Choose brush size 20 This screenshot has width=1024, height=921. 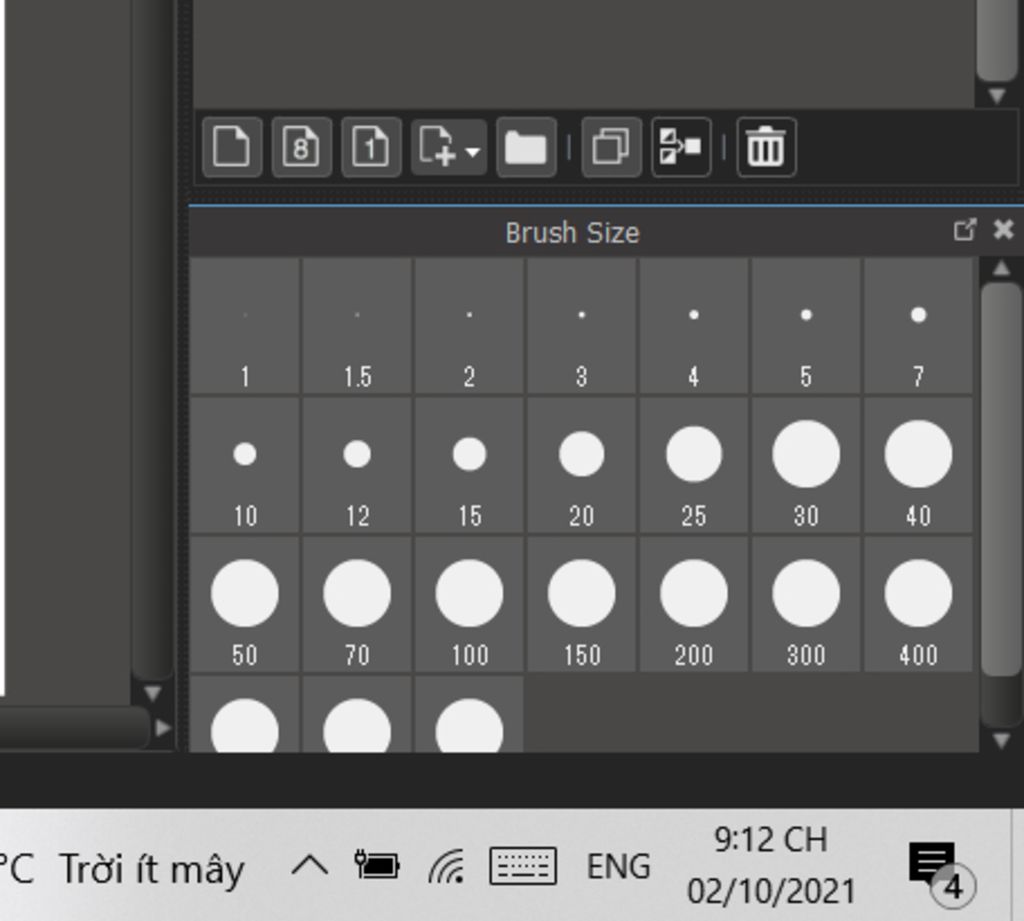coord(582,465)
